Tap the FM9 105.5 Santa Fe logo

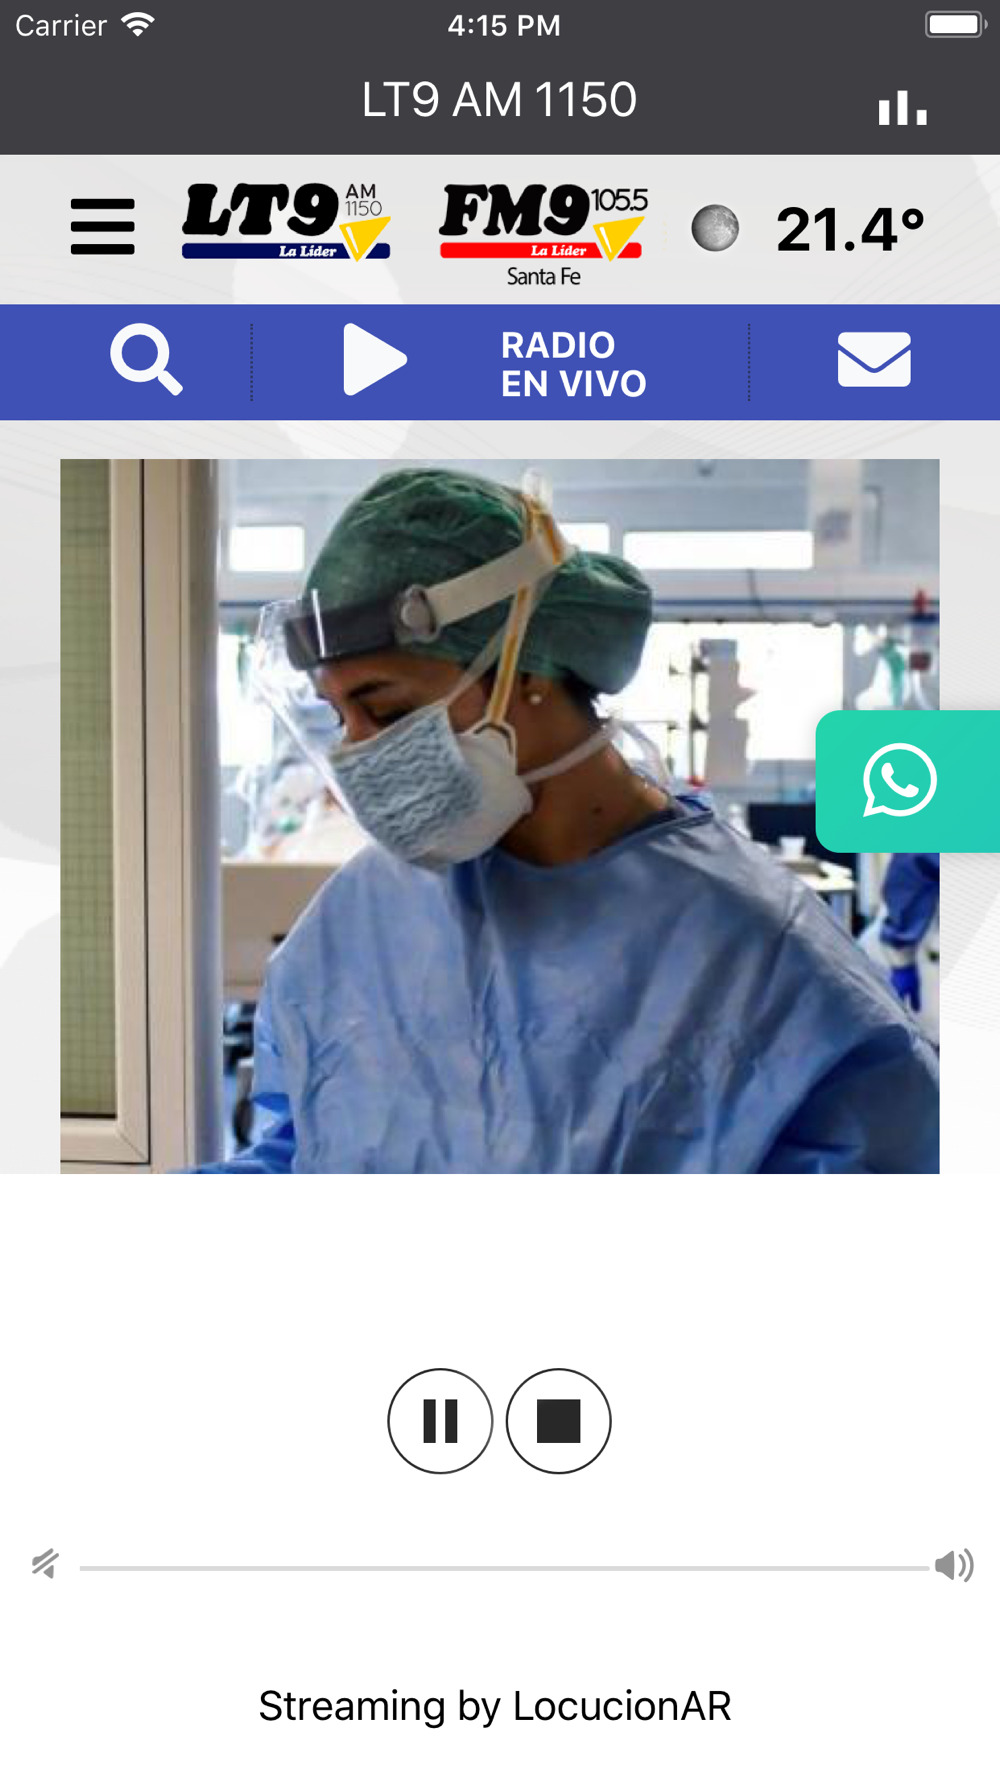[543, 234]
